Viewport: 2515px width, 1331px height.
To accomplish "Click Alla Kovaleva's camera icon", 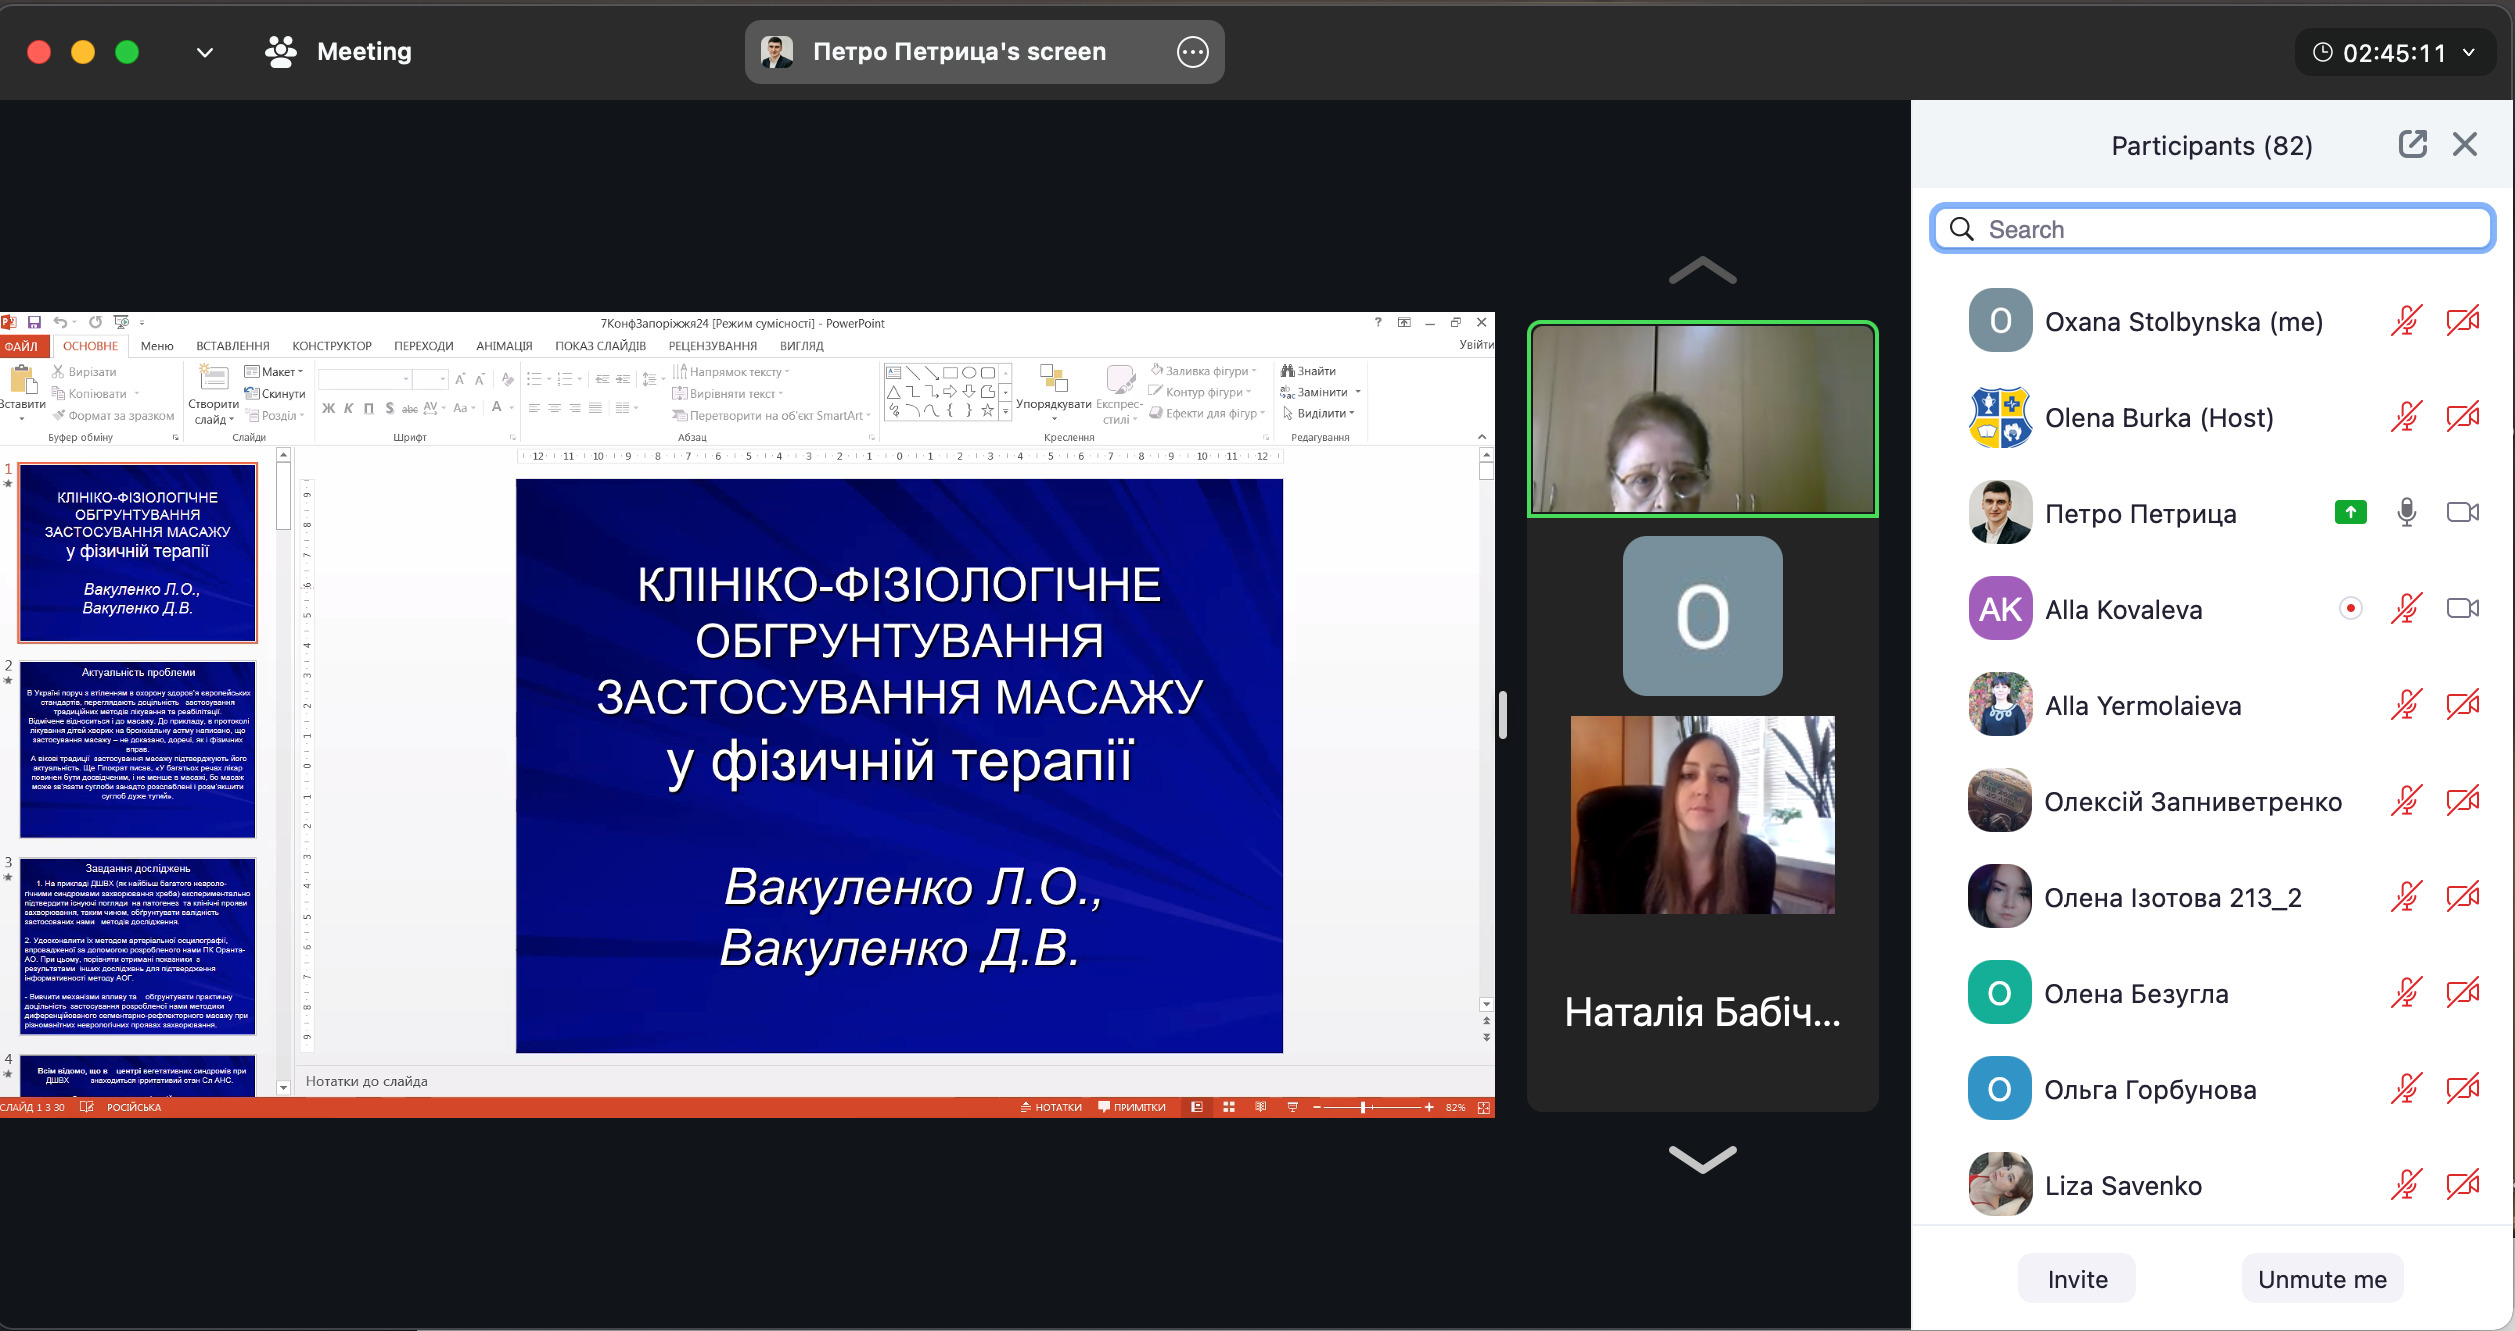I will pos(2461,609).
